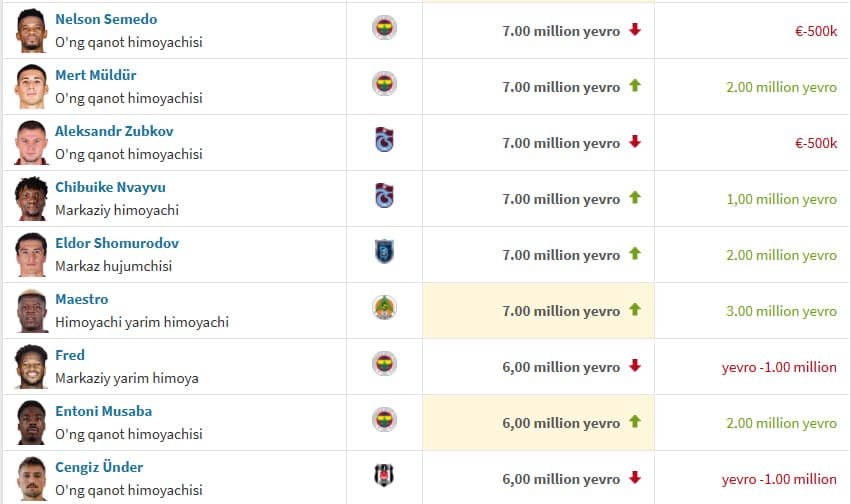The image size is (851, 504).
Task: Follow the Cengiz Ünder name link
Action: [x=99, y=467]
